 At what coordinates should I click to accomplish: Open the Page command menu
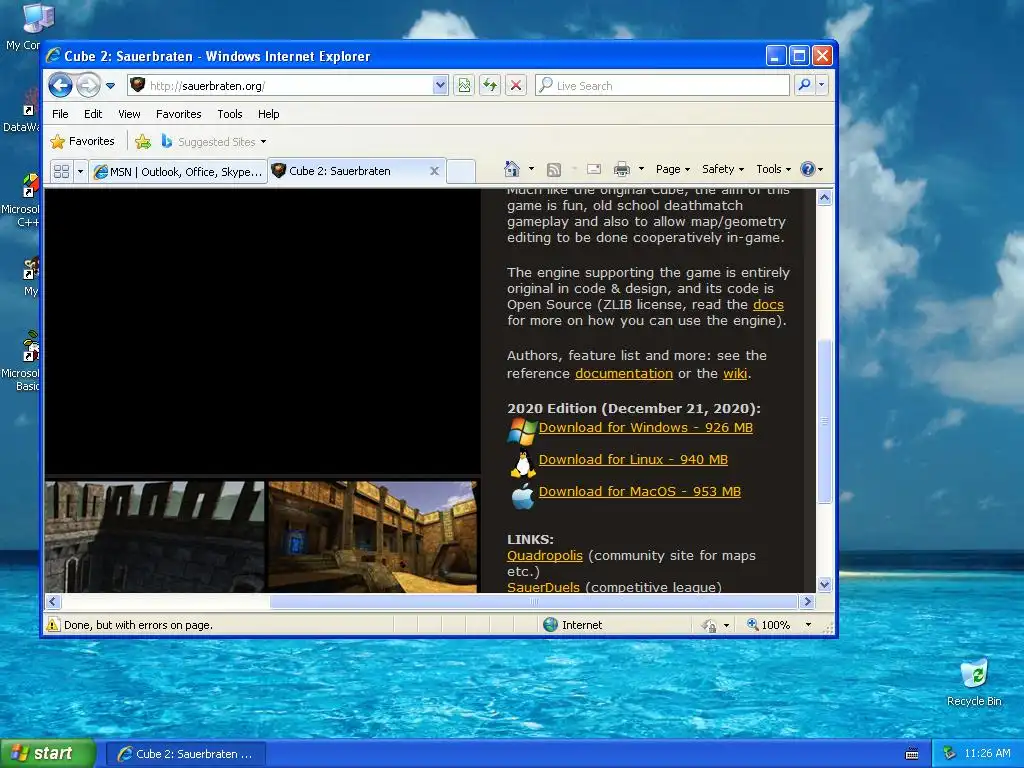(x=673, y=169)
